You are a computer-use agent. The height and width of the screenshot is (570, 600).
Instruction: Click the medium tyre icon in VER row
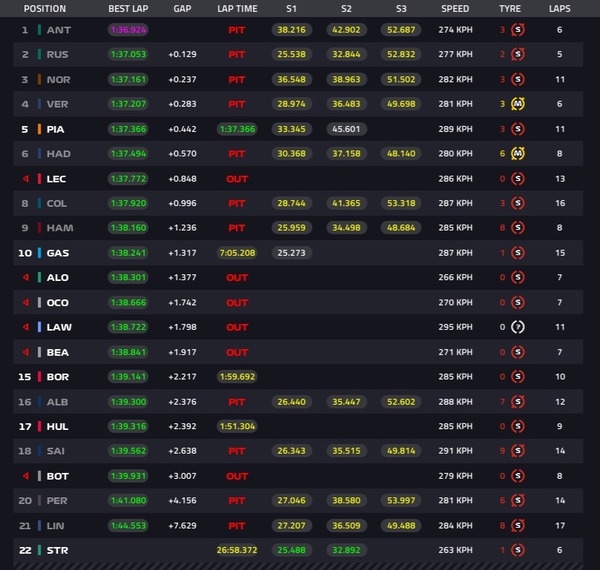(517, 104)
